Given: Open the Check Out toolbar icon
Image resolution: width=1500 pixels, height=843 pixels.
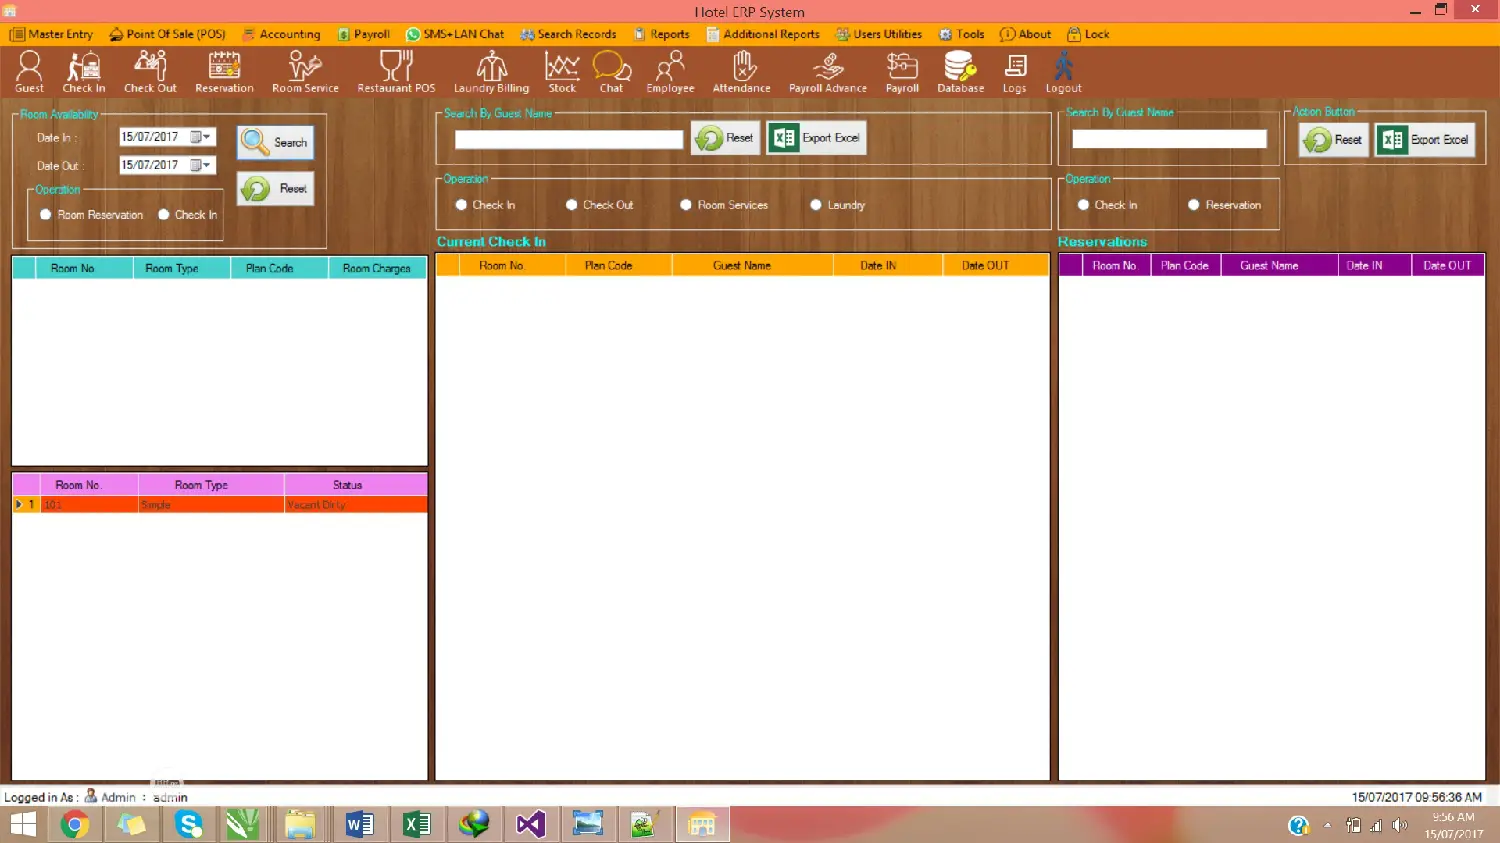Looking at the screenshot, I should click(150, 72).
